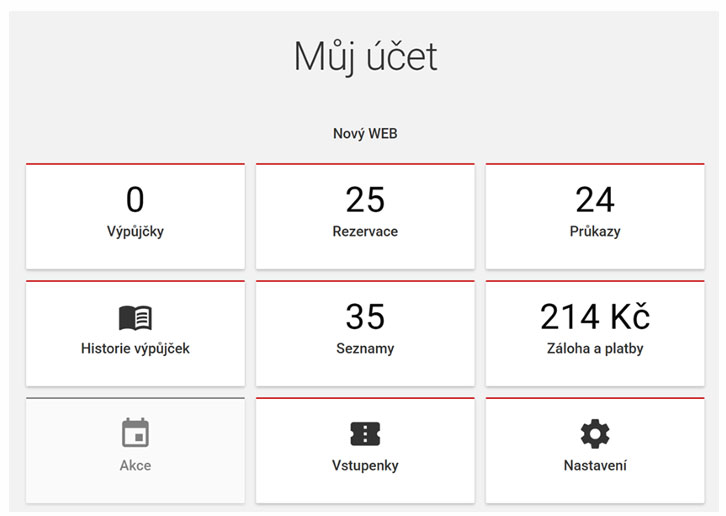
Task: Open settings via the gear icon
Action: pos(595,433)
